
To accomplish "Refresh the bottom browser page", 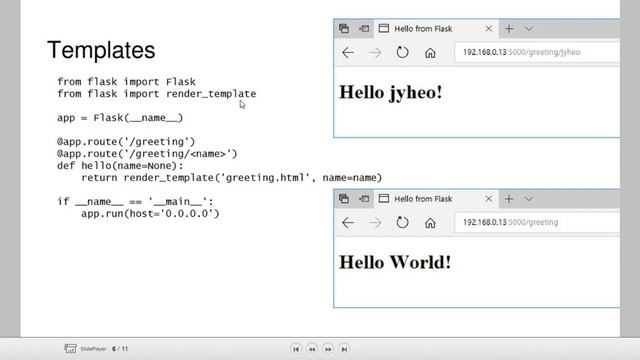I will tap(402, 222).
